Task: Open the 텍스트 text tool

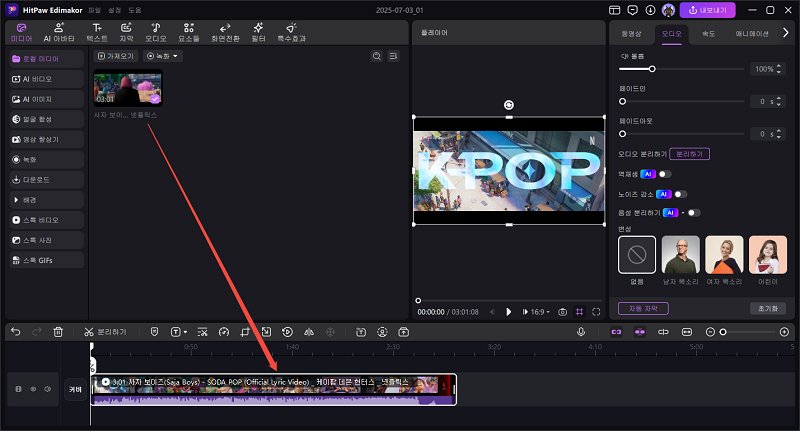Action: (97, 32)
